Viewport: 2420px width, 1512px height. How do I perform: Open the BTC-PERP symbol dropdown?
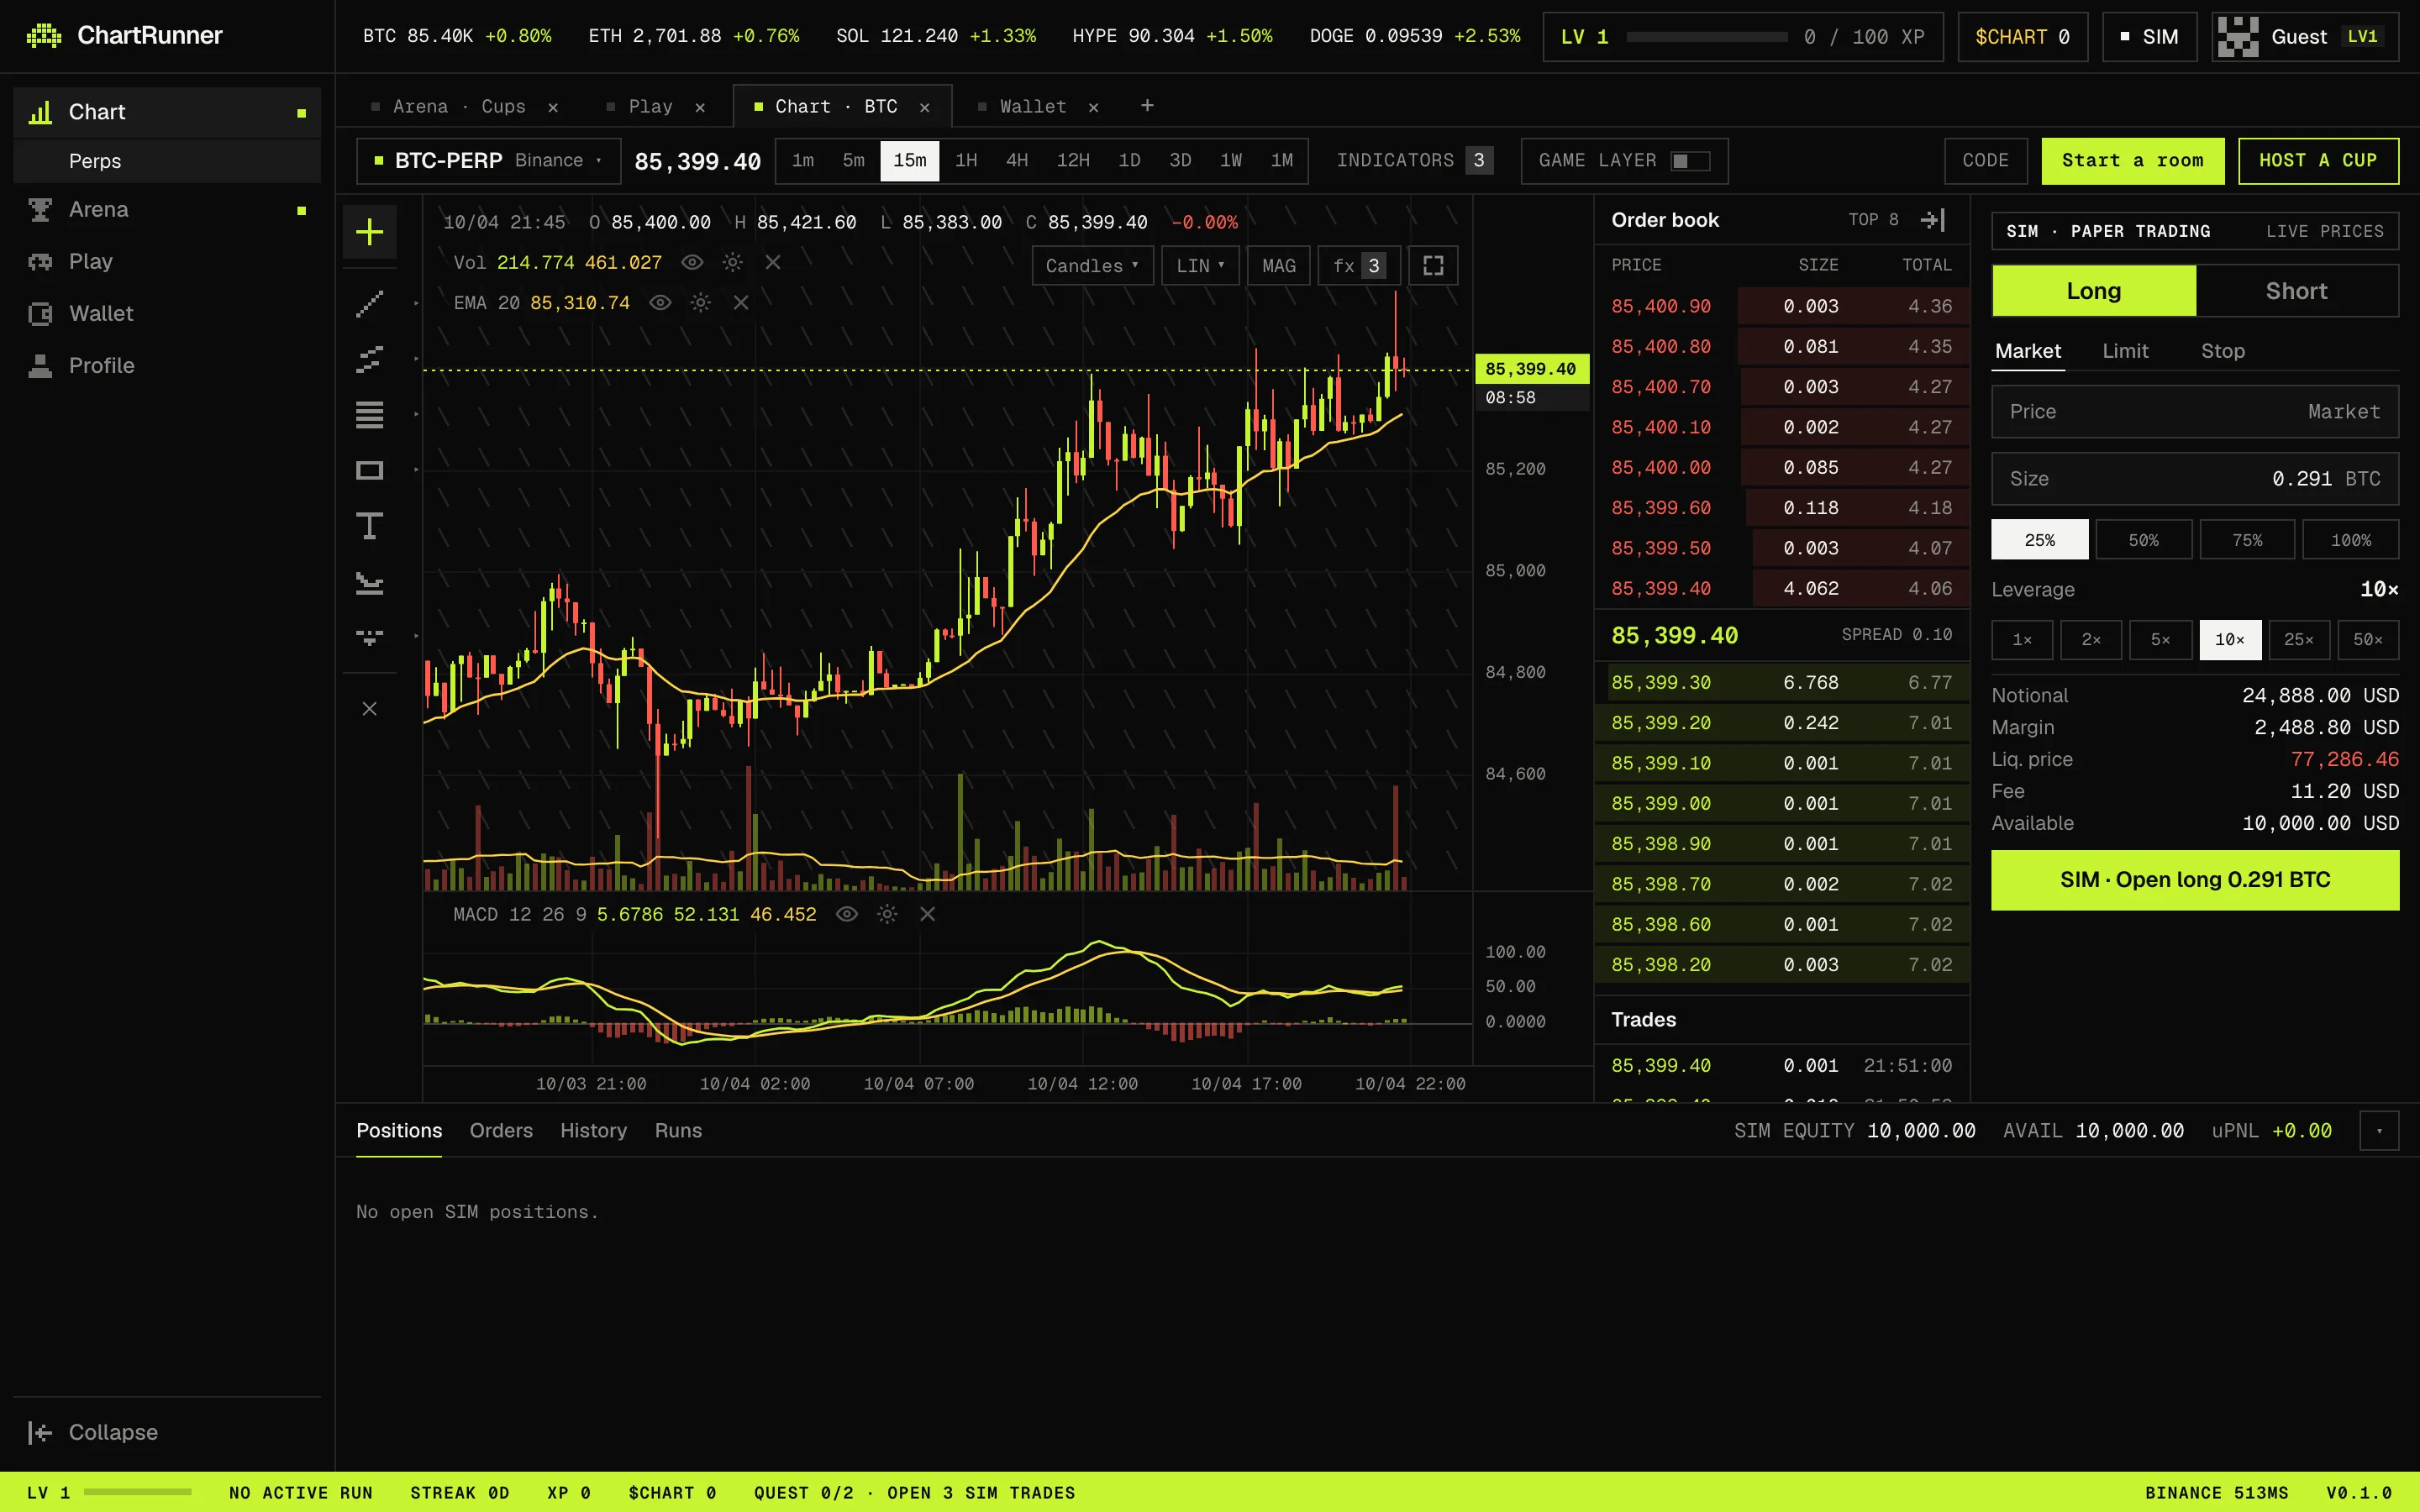click(488, 161)
